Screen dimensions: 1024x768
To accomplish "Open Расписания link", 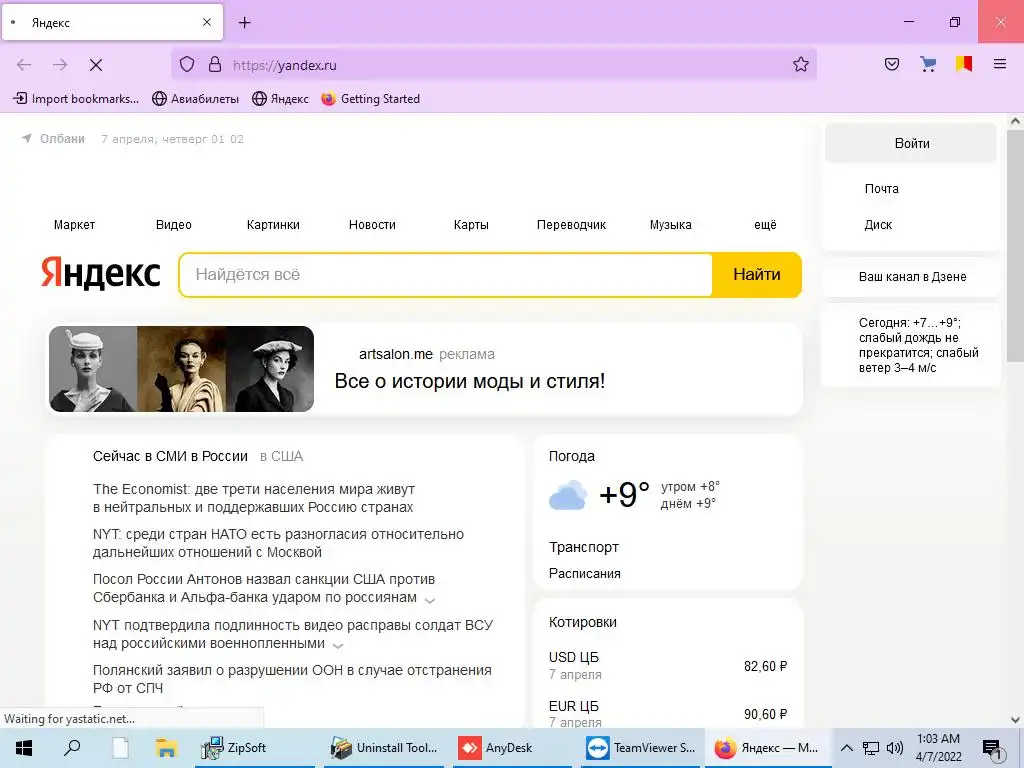I will tap(584, 573).
